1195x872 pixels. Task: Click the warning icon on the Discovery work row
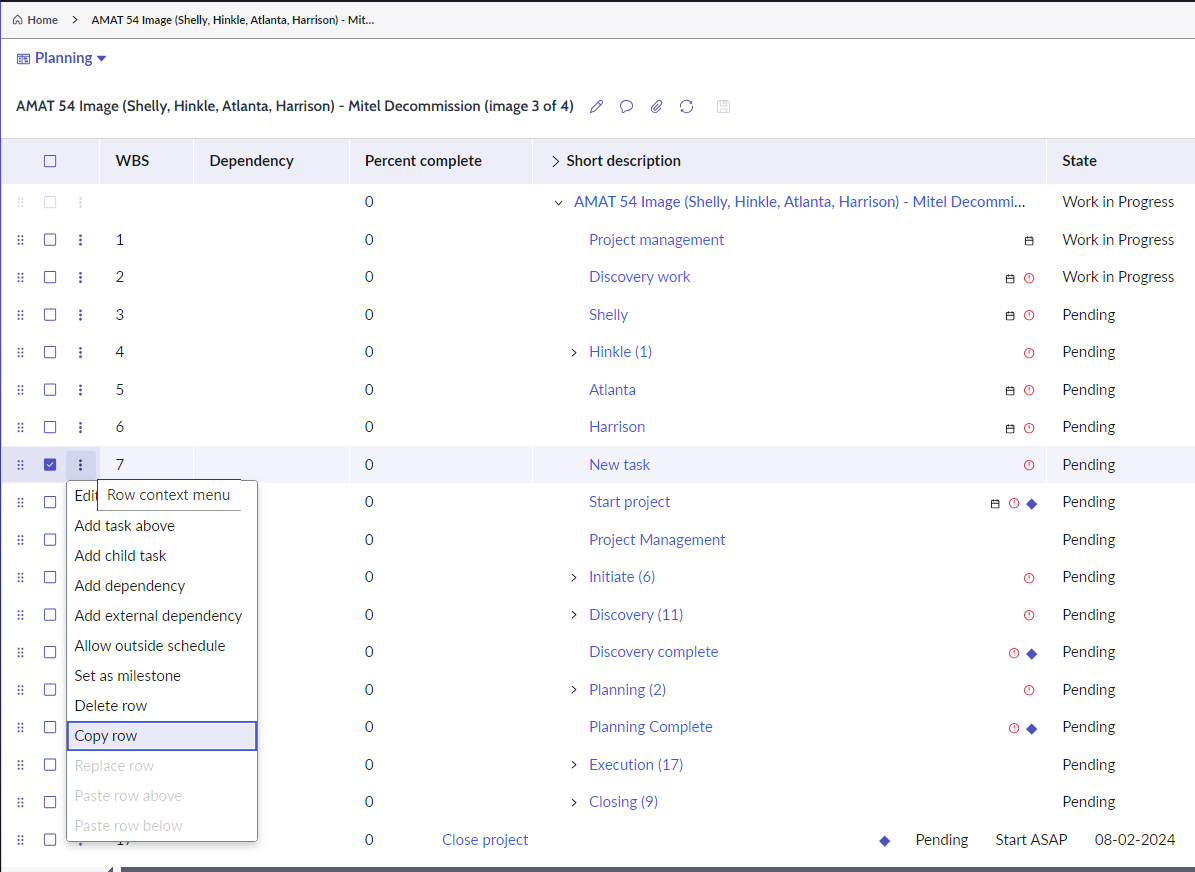coord(1029,277)
